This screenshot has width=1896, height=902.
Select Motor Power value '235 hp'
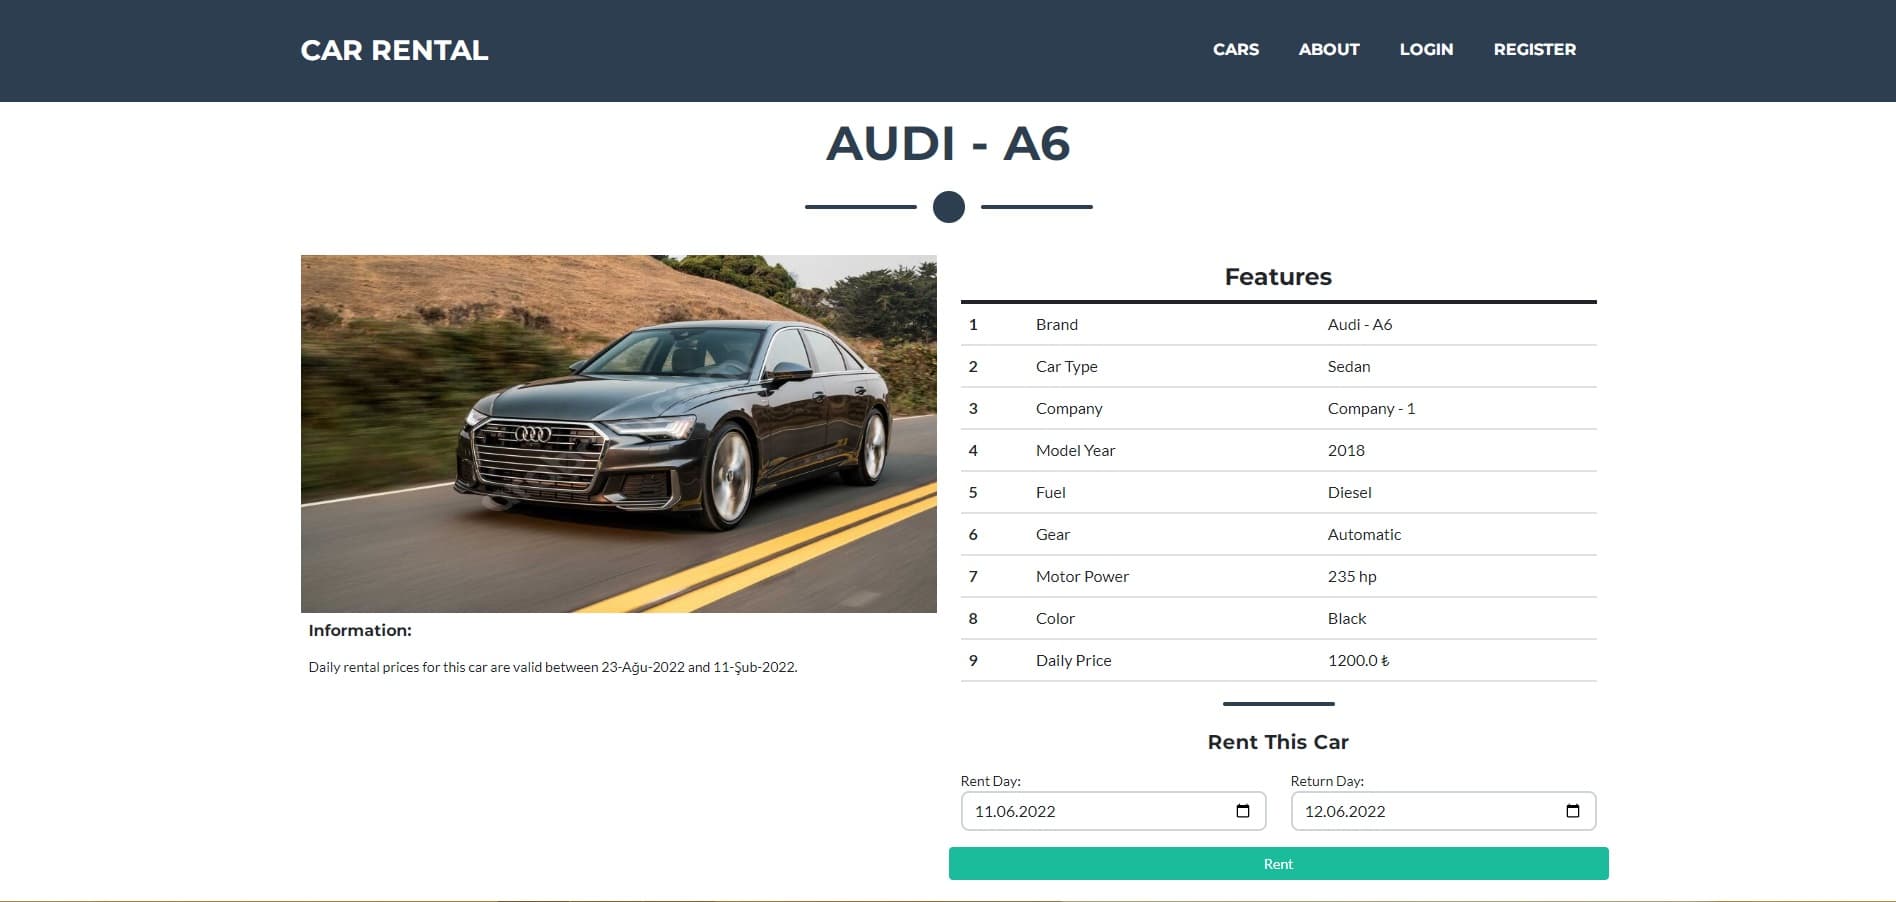tap(1352, 576)
